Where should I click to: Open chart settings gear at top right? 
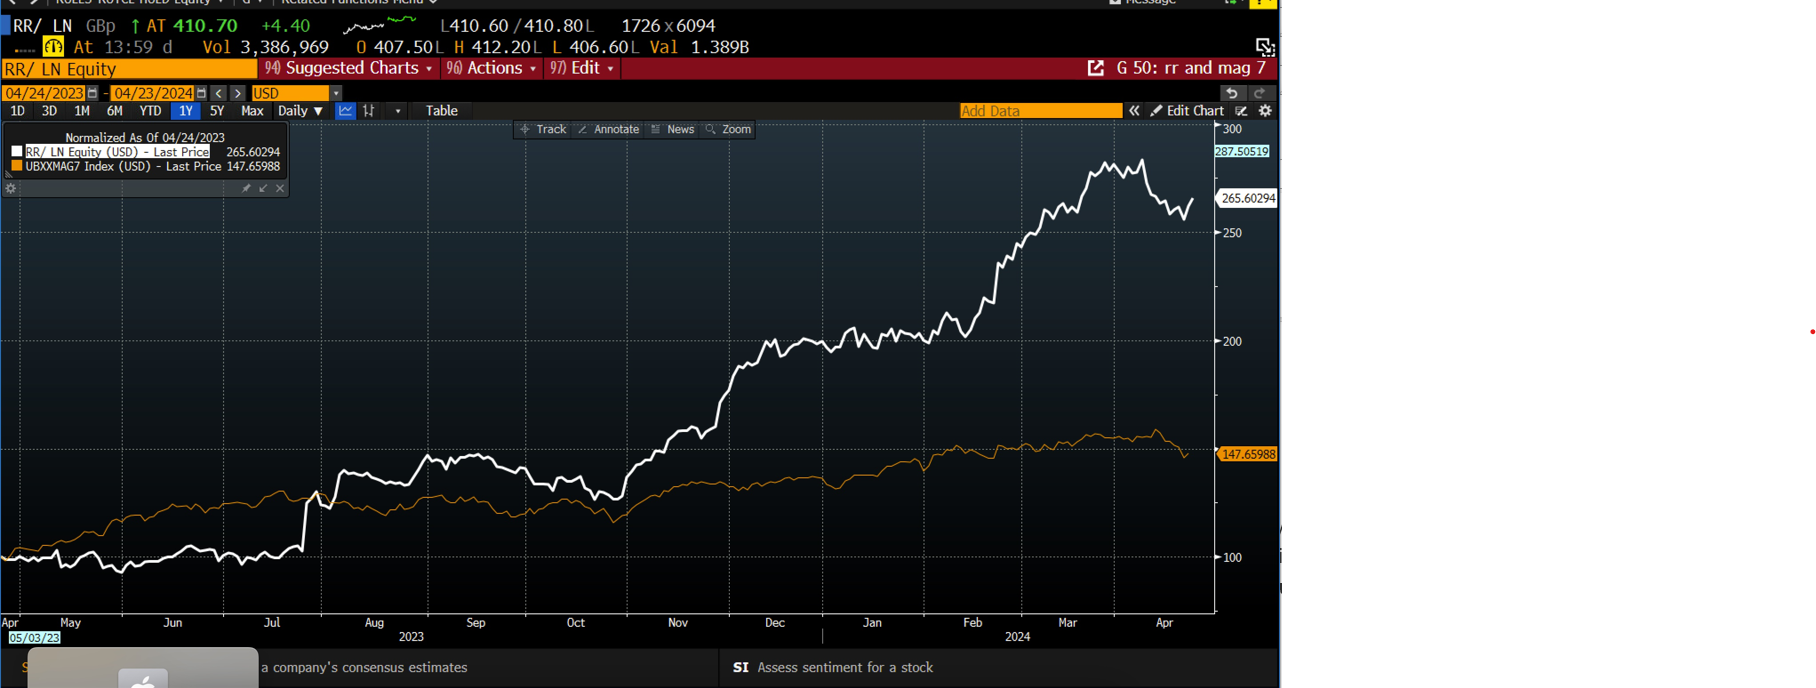(x=1265, y=111)
